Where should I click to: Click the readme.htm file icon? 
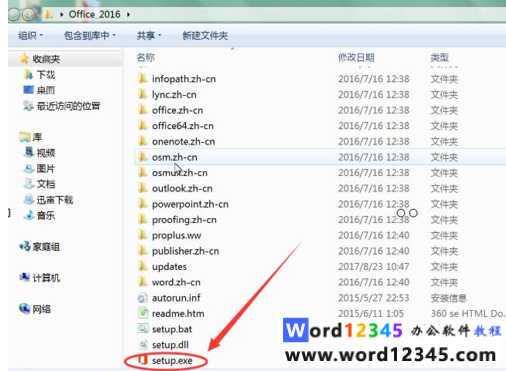[143, 313]
